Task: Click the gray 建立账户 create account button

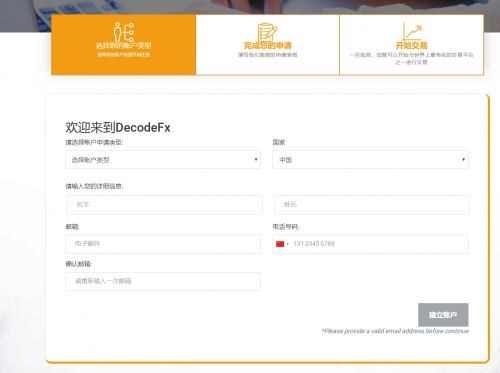Action: tap(443, 315)
